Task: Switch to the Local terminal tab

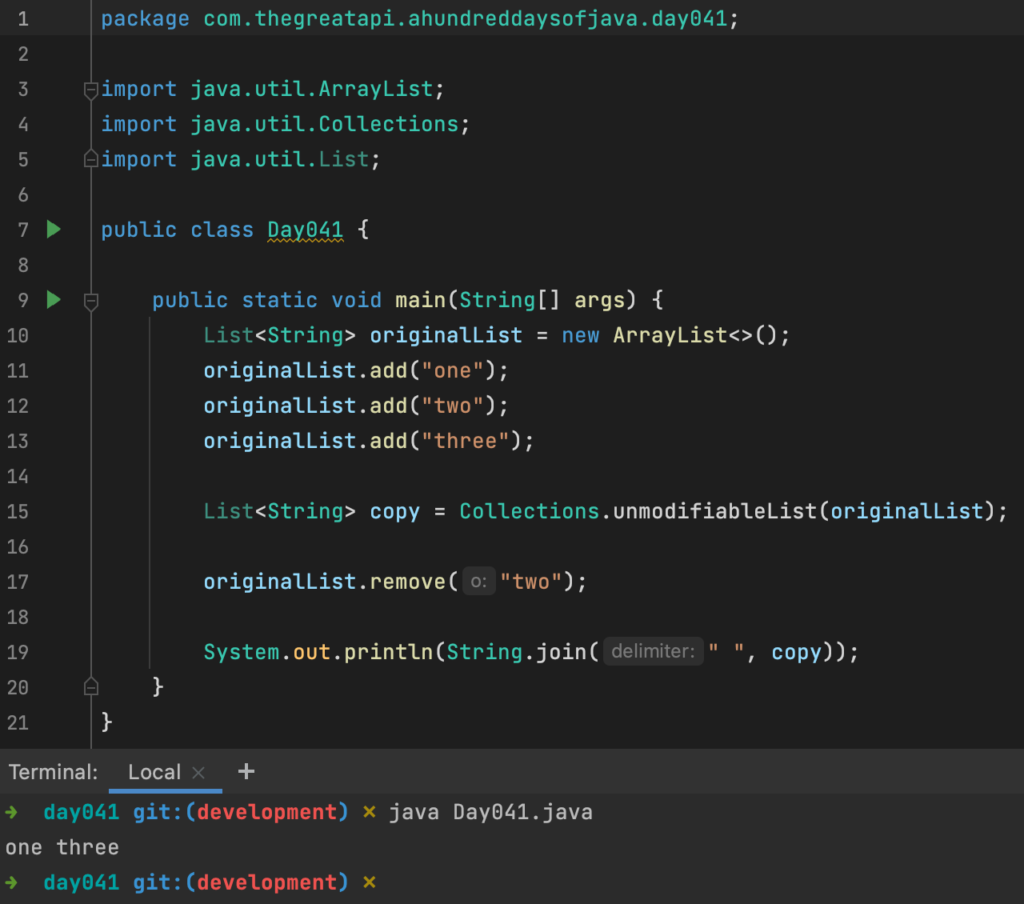Action: (154, 771)
